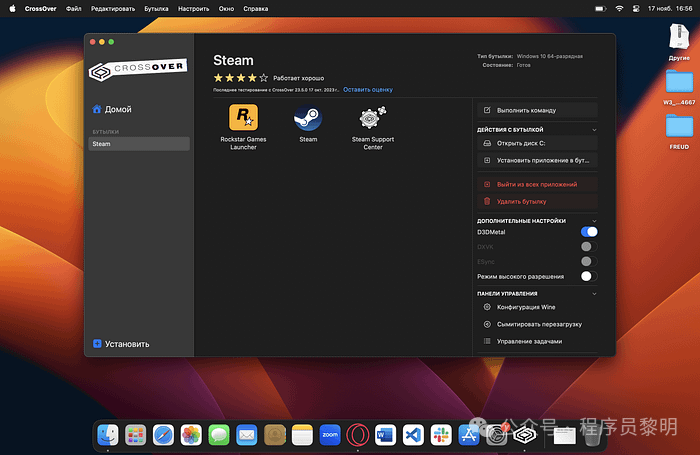700x455 pixels.
Task: Select the Steam bottle in sidebar
Action: (x=139, y=144)
